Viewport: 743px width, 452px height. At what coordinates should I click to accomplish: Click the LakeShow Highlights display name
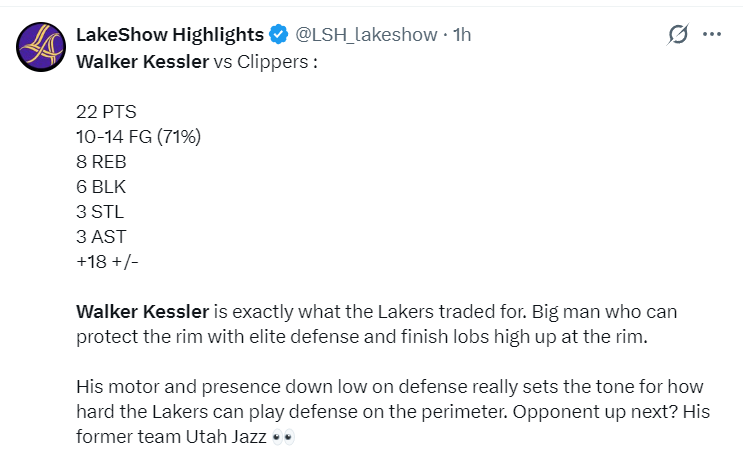tap(170, 35)
